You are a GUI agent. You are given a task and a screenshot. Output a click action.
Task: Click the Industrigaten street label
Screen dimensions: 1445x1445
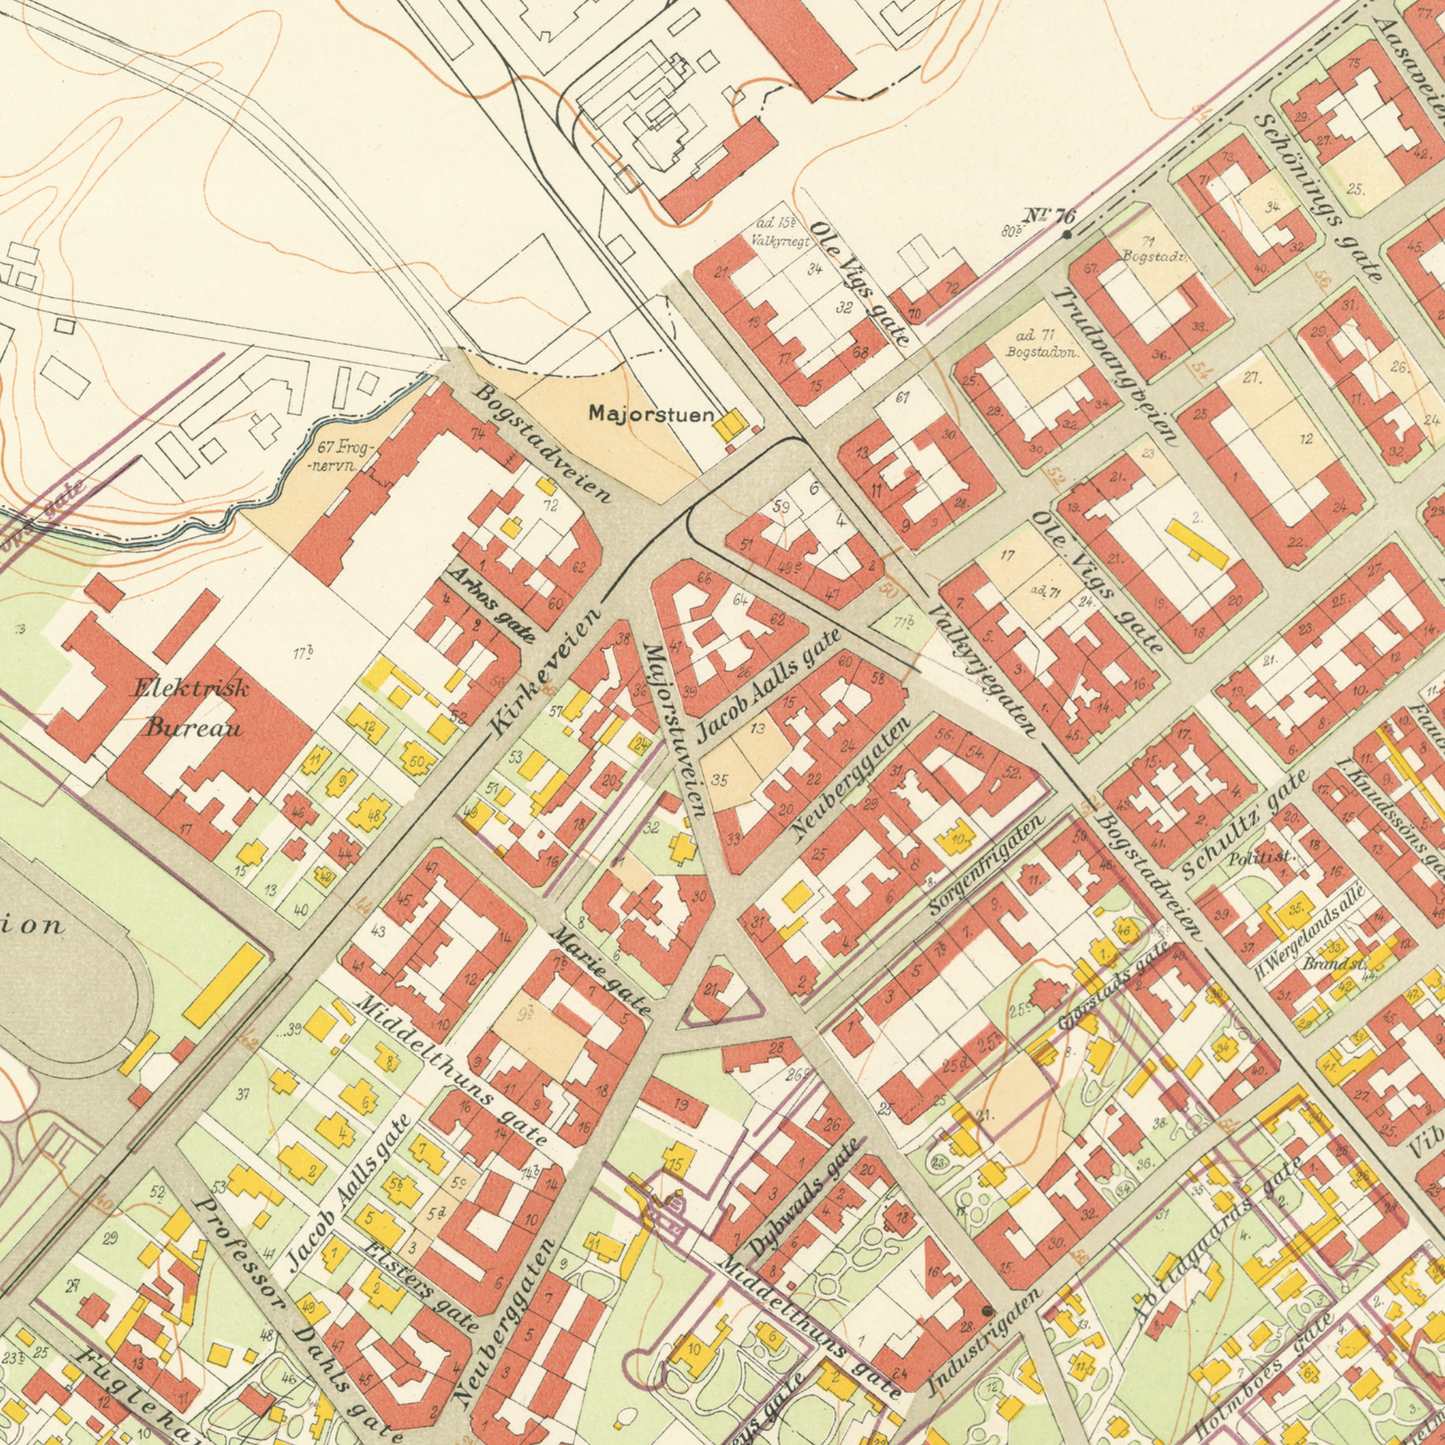pos(983,1342)
